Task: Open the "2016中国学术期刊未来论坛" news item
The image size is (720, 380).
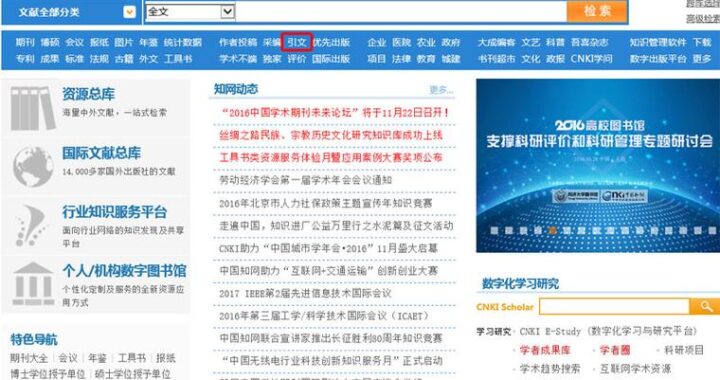Action: [x=336, y=112]
